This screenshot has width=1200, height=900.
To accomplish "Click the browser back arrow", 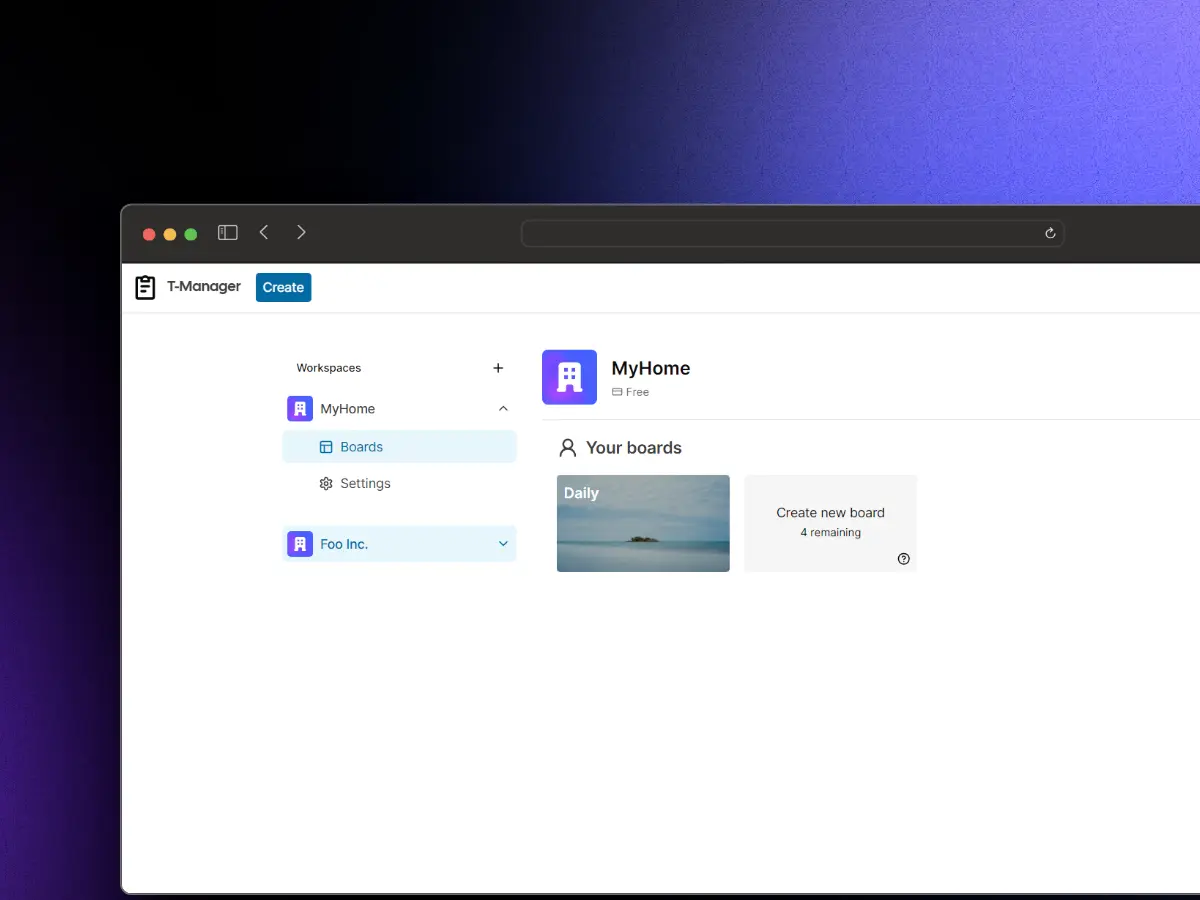I will [x=263, y=232].
